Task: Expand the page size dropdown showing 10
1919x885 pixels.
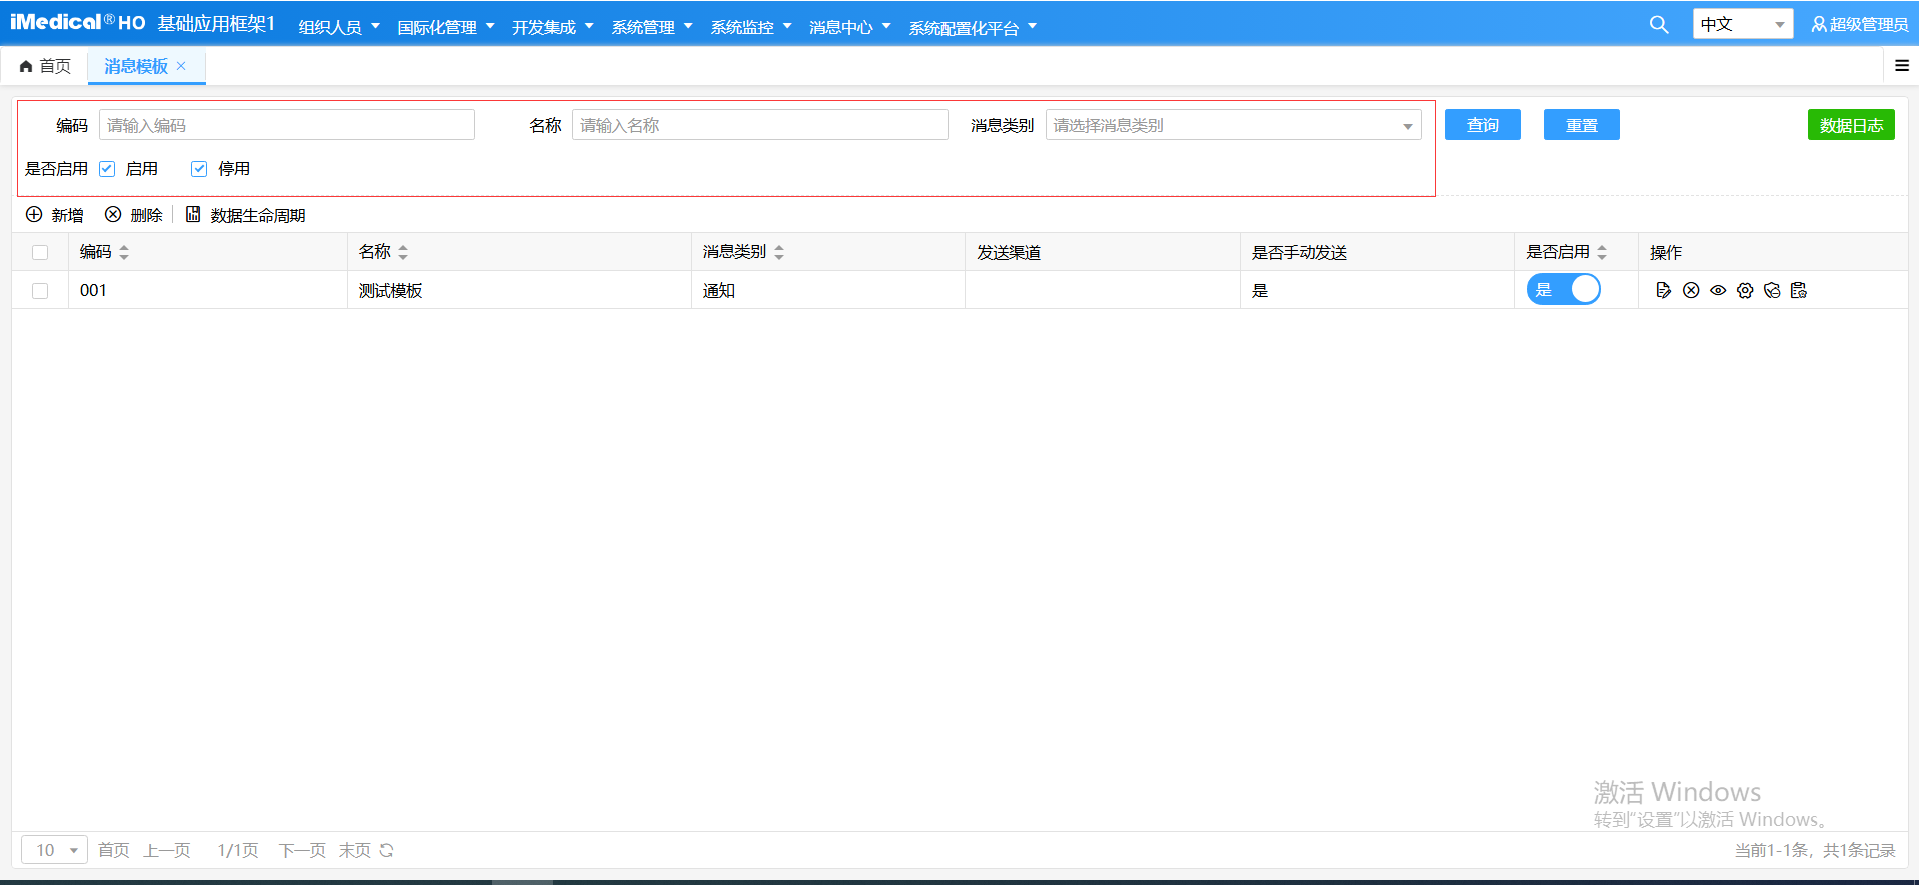Action: pos(55,850)
